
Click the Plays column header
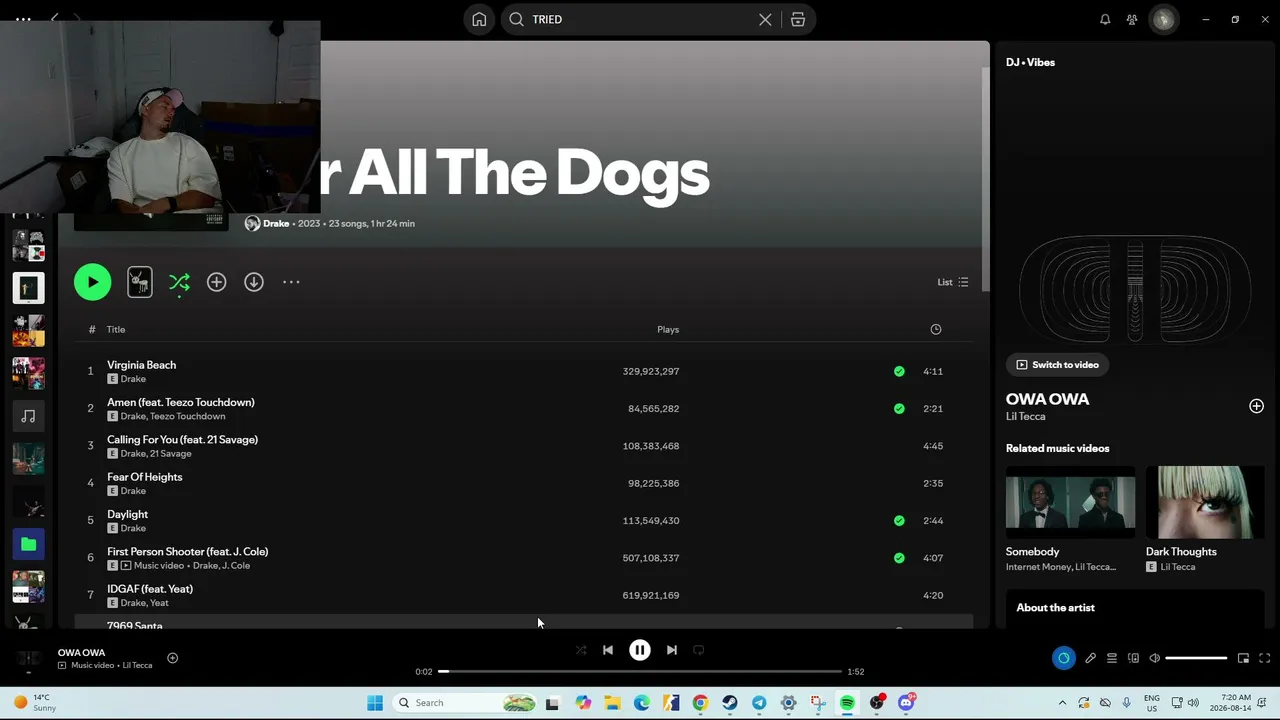point(668,329)
